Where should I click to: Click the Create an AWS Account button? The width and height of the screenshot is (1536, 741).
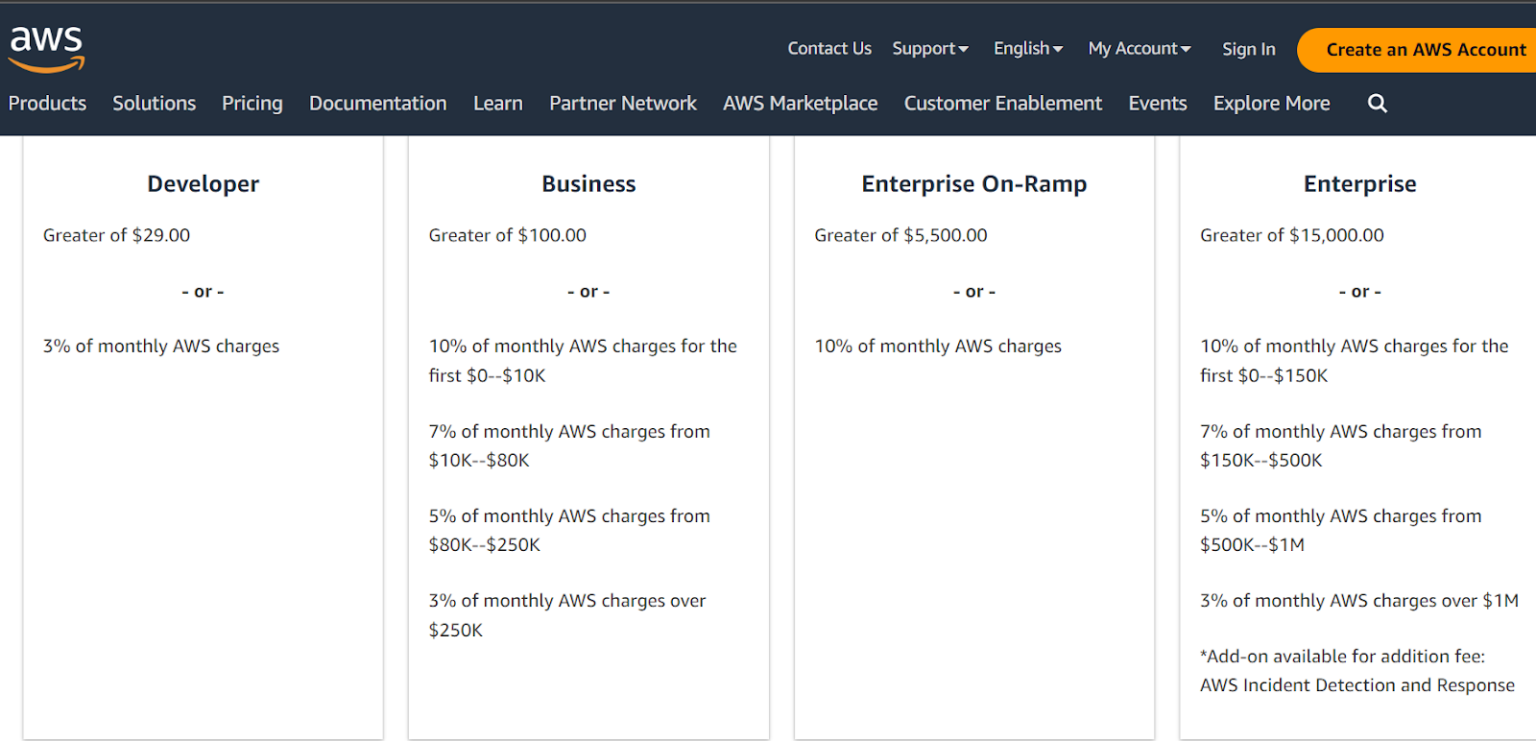coord(1424,49)
